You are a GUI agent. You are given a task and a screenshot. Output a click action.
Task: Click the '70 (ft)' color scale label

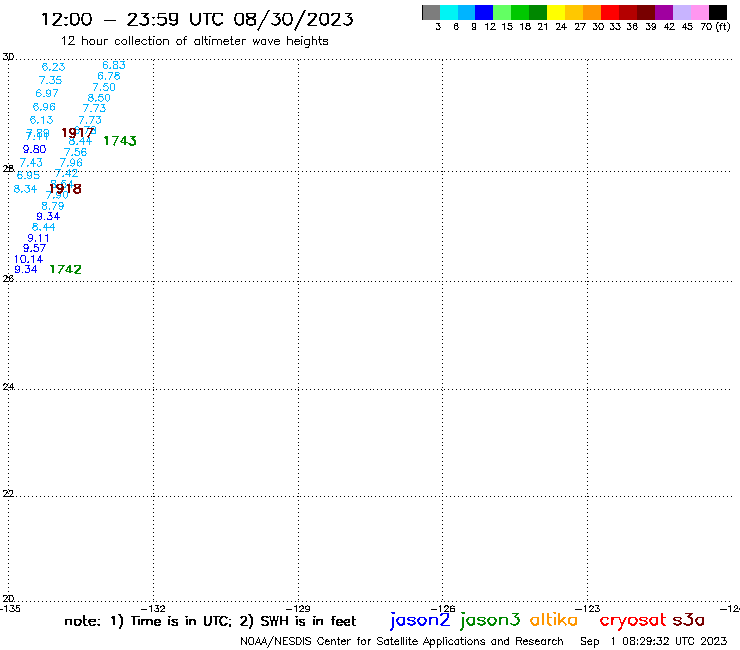tap(715, 27)
